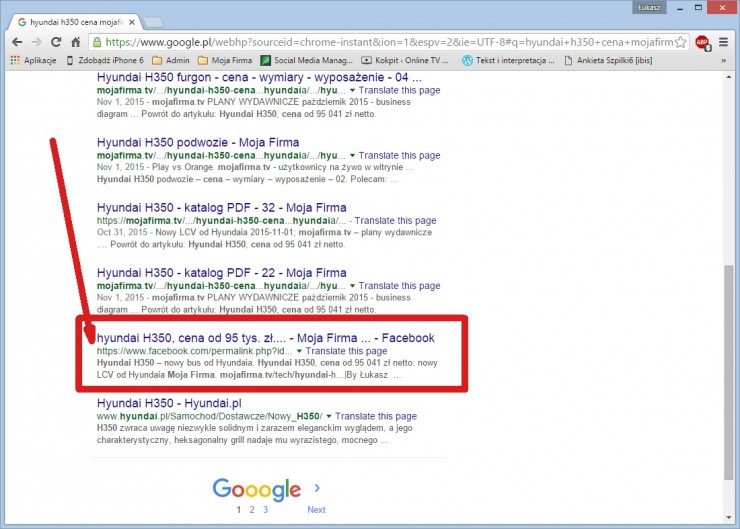Open the Aplikacje apps shortcut
Viewport: 740px width, 529px height.
click(x=33, y=60)
